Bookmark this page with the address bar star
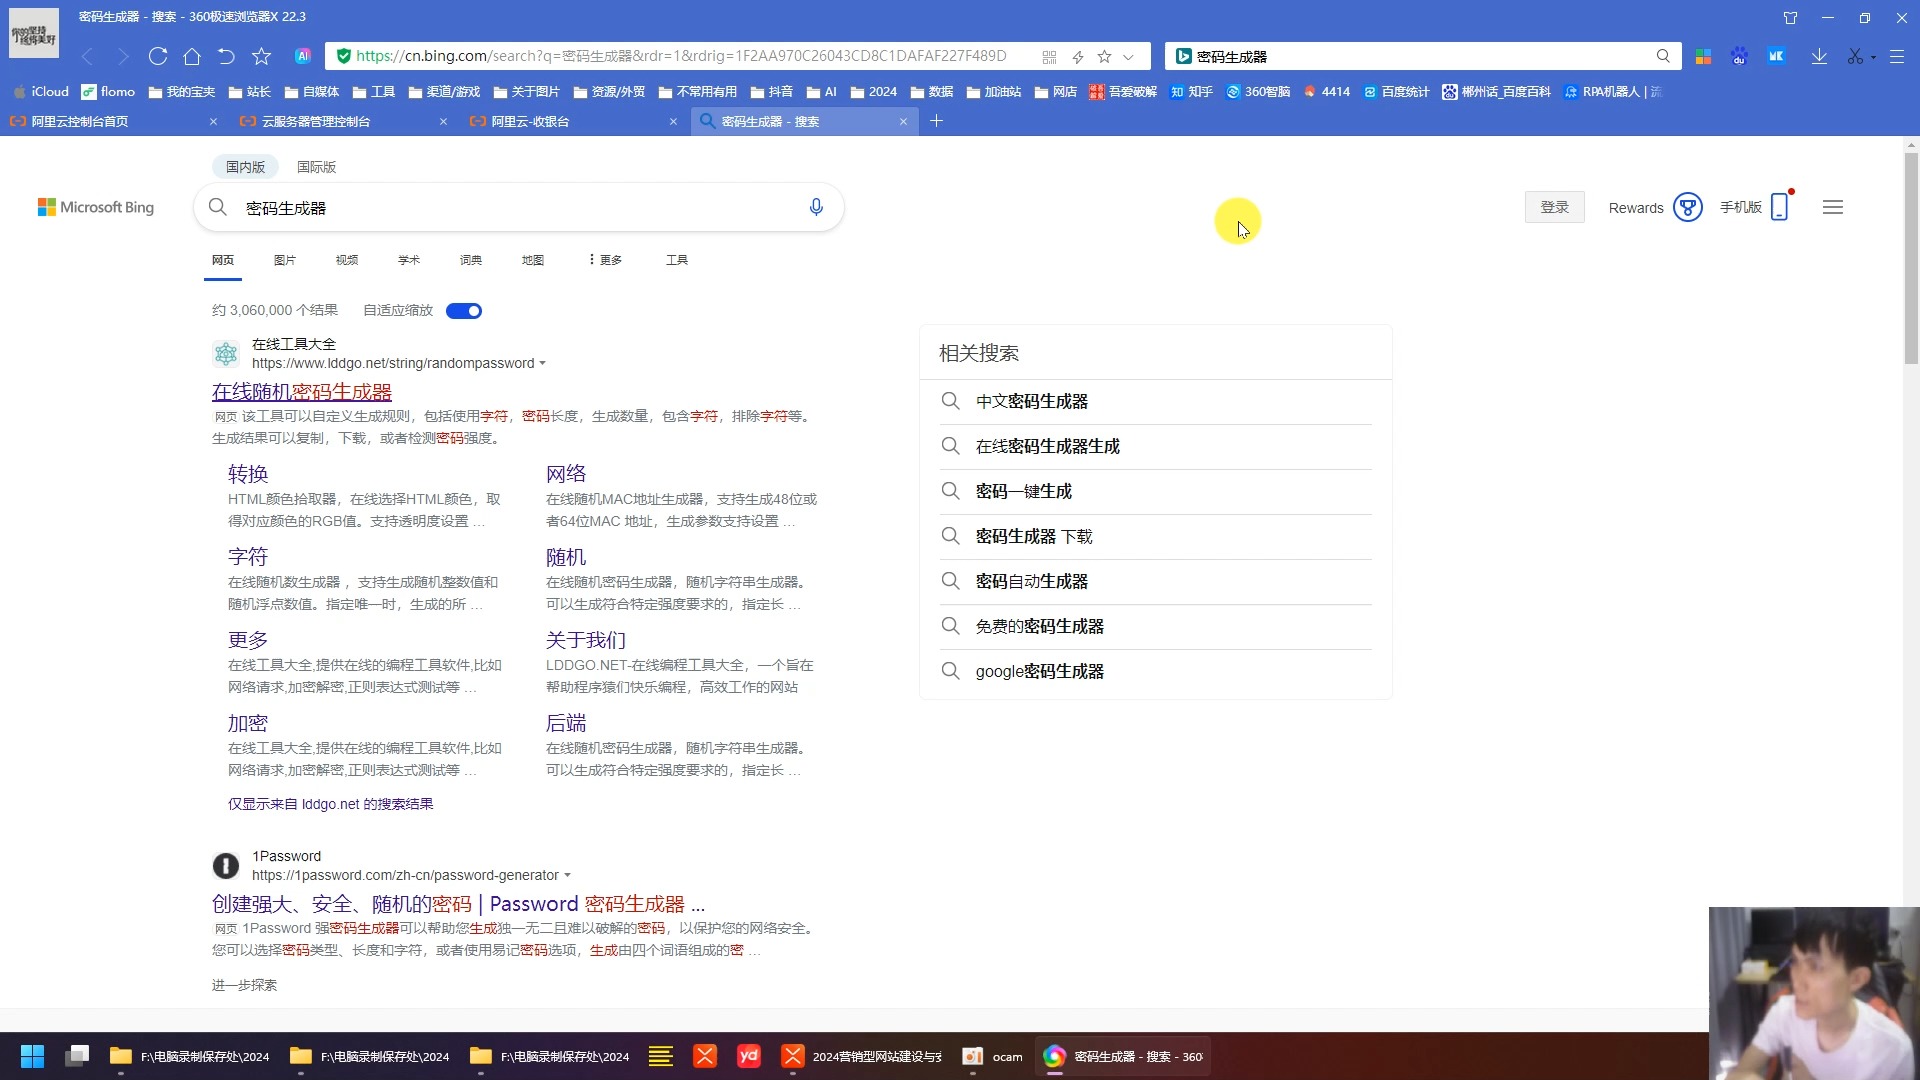This screenshot has width=1920, height=1080. pyautogui.click(x=1104, y=57)
